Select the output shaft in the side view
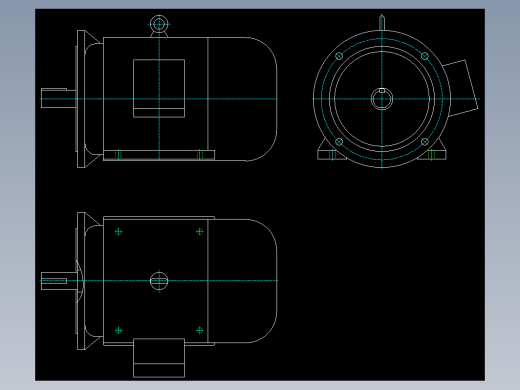The image size is (520, 390). click(58, 98)
